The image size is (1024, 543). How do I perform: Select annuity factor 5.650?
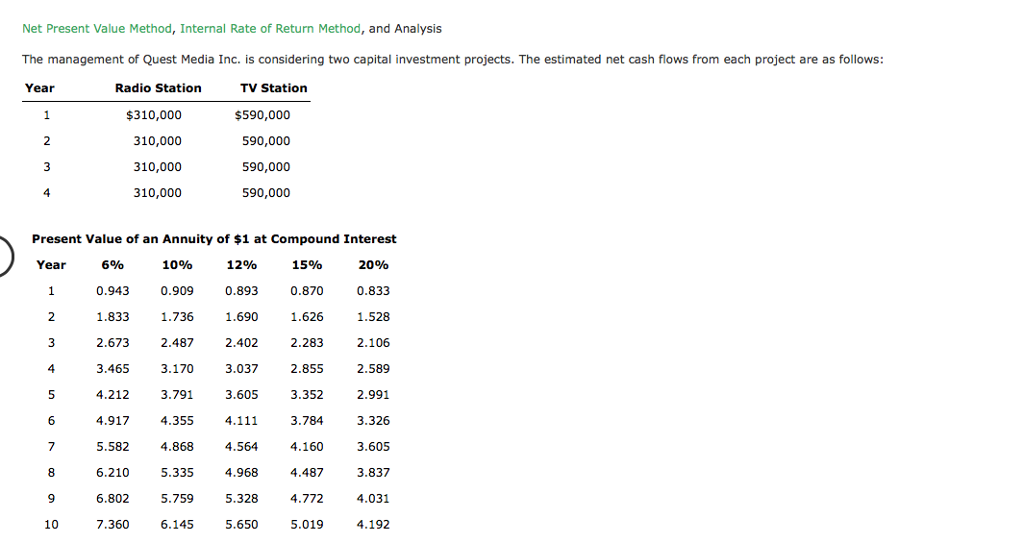click(242, 525)
